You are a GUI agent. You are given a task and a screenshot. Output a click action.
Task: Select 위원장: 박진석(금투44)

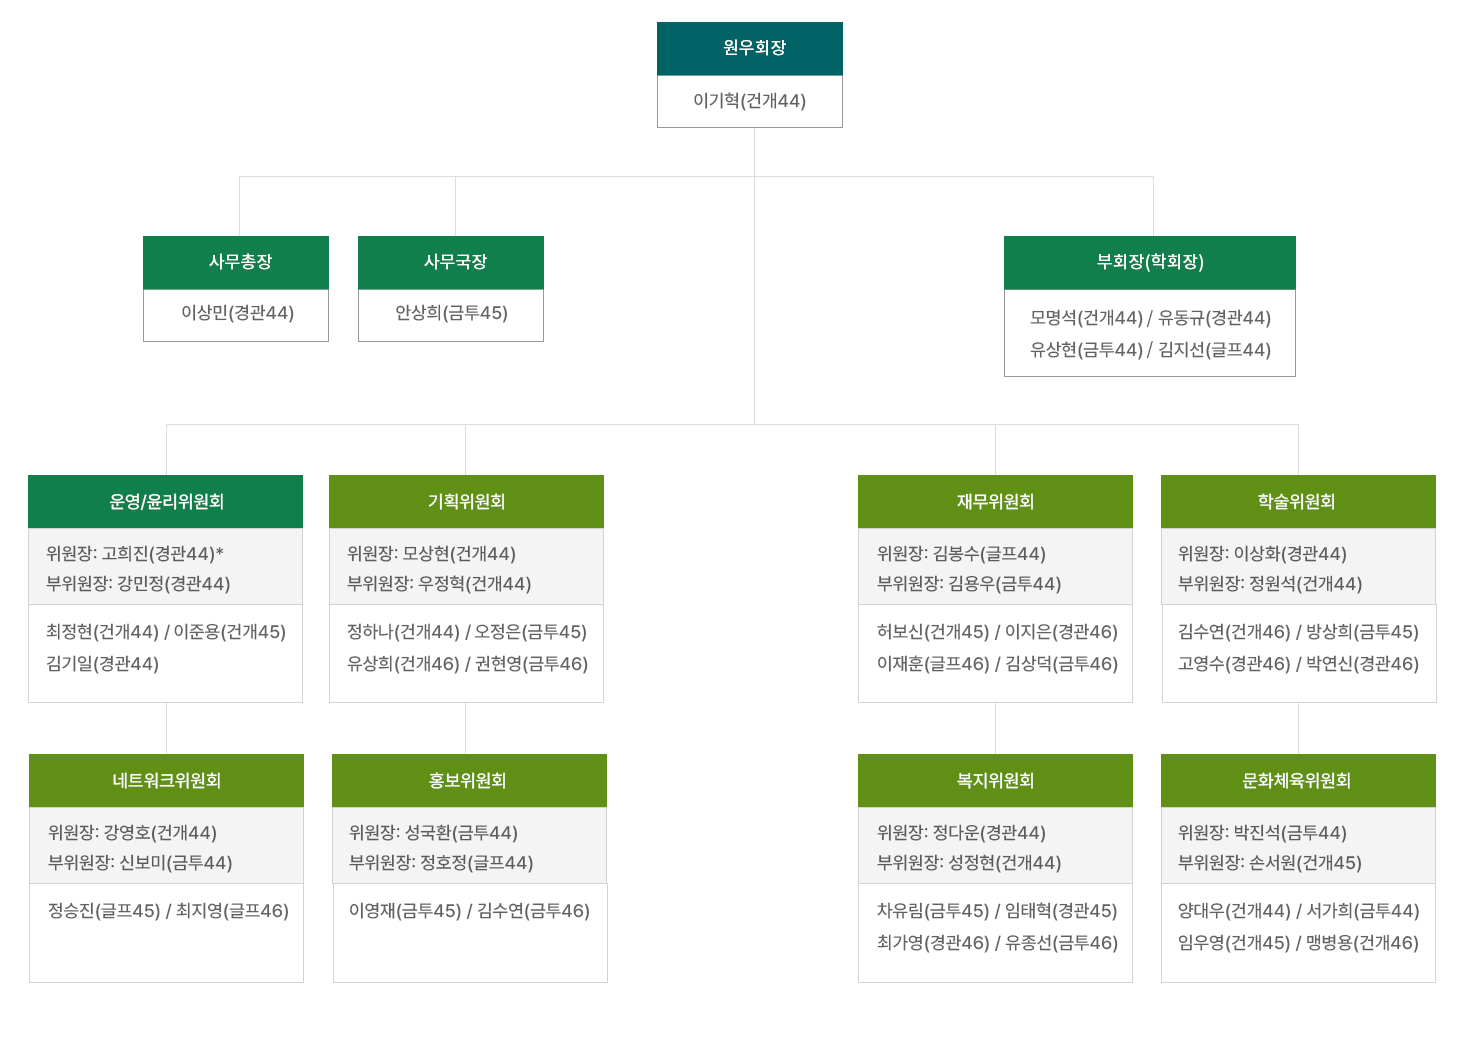[x=1262, y=833]
